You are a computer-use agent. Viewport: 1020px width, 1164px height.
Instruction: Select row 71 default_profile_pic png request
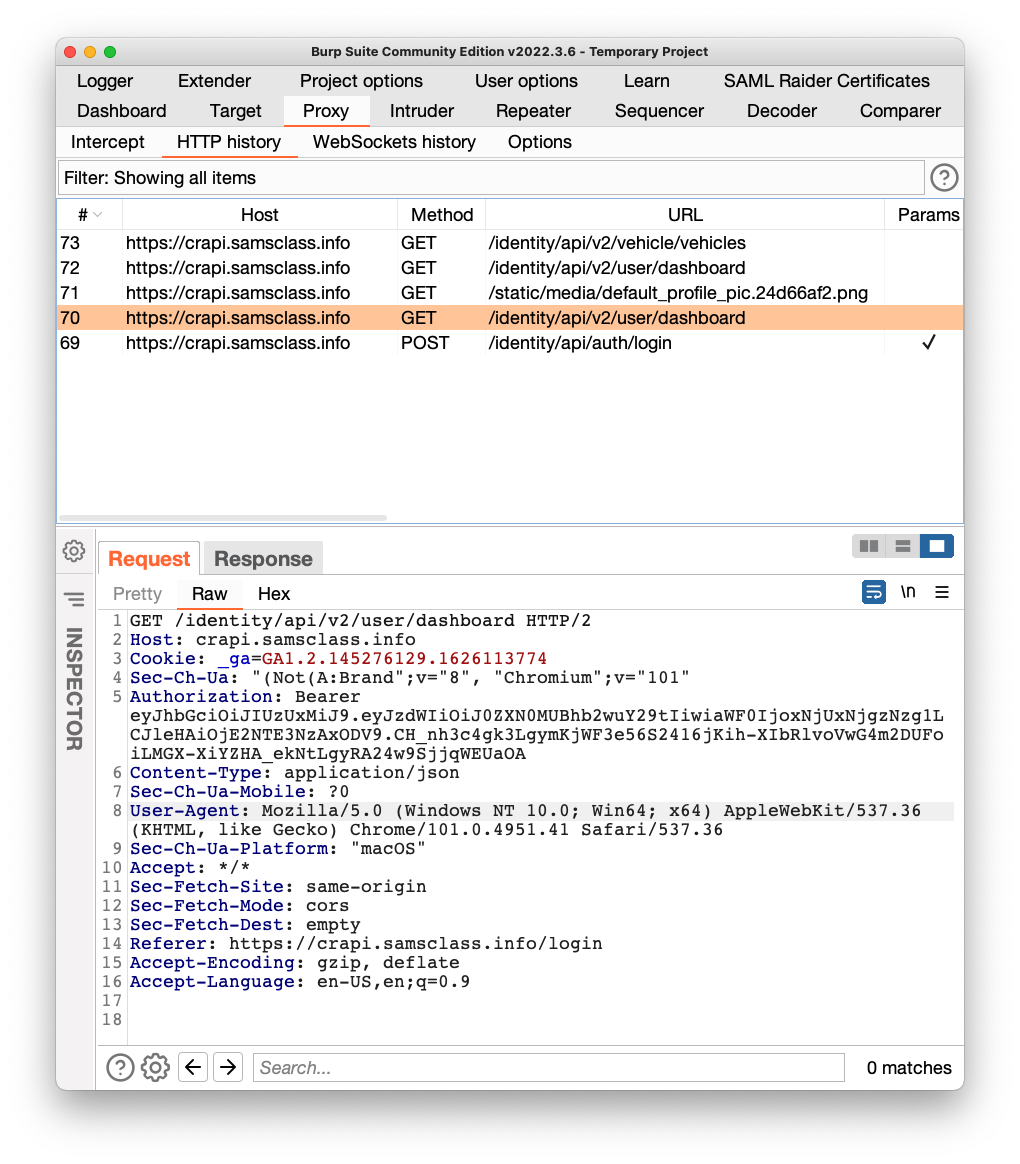510,292
